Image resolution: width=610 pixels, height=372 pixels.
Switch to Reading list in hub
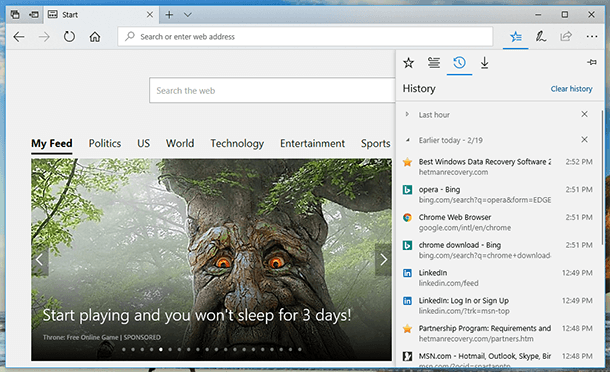(434, 63)
